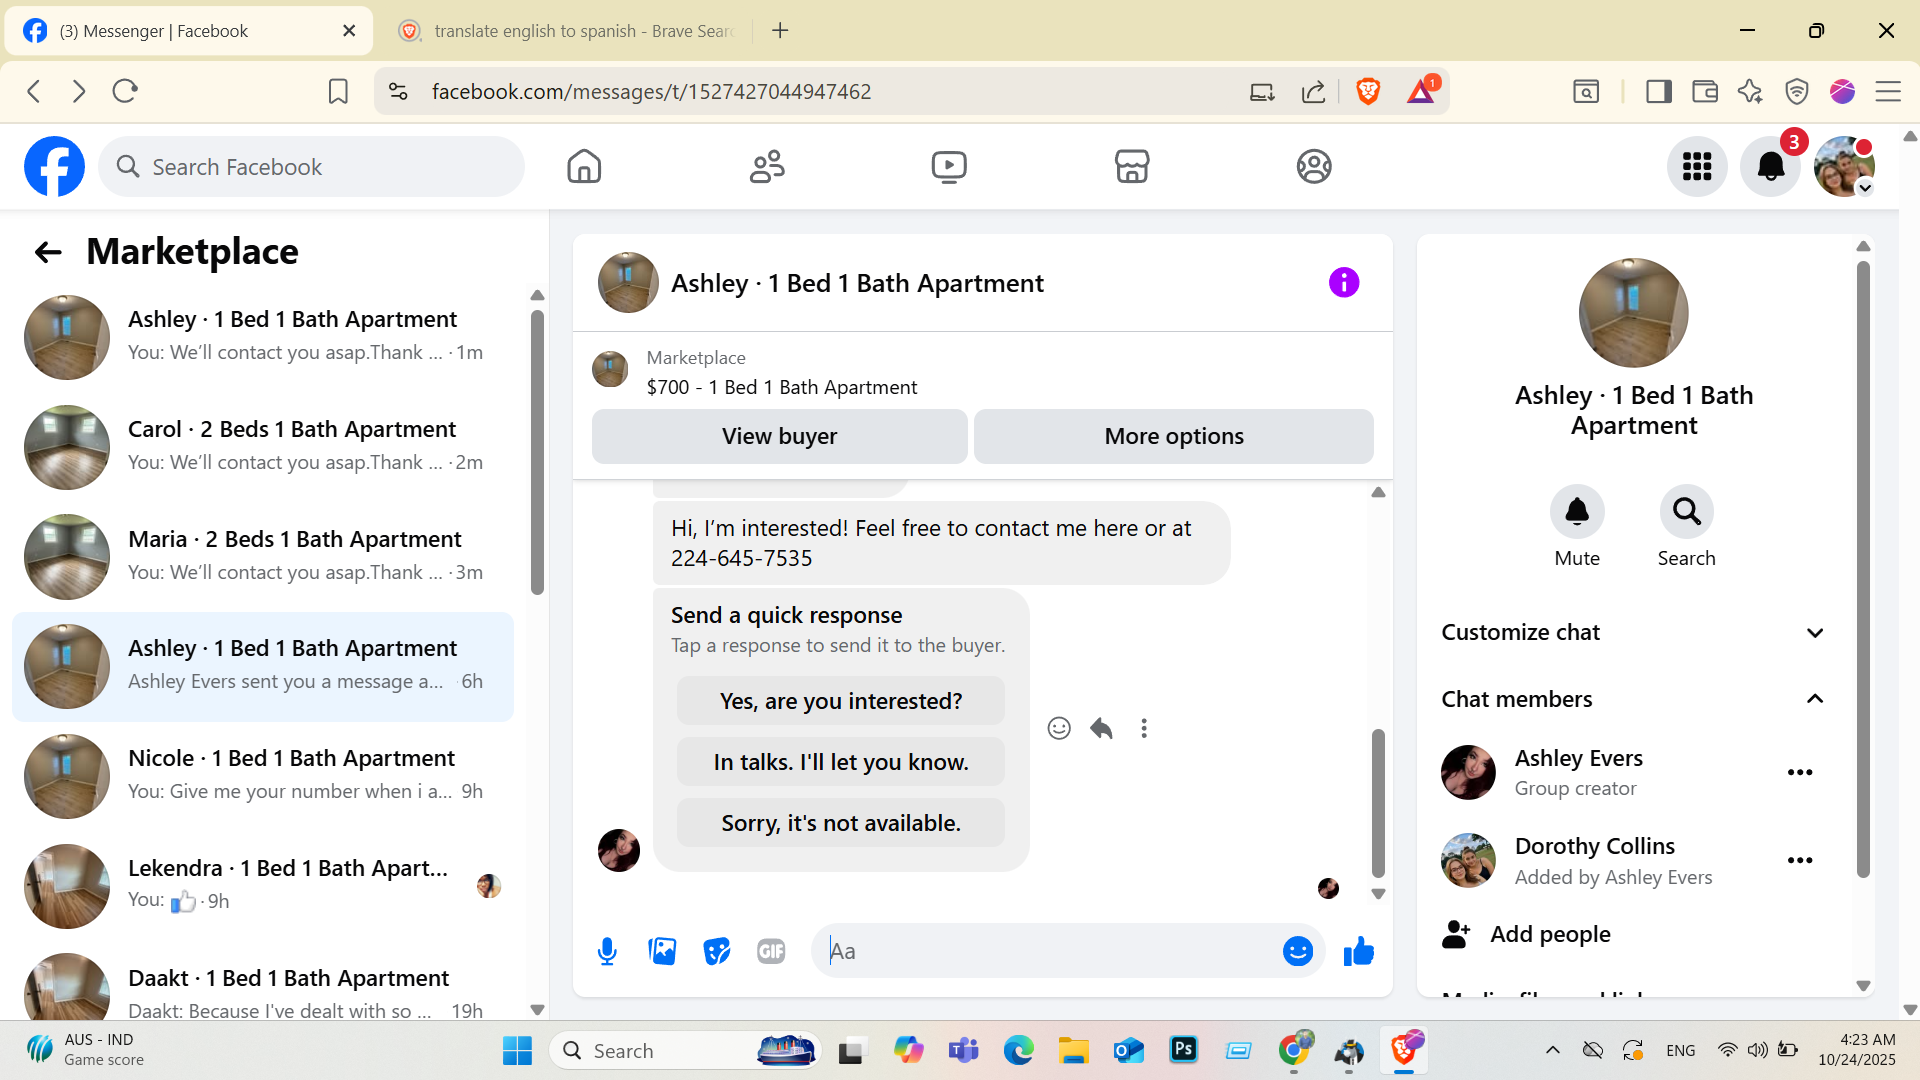Mute the Ashley apartment chat
The height and width of the screenshot is (1080, 1920).
click(1577, 512)
